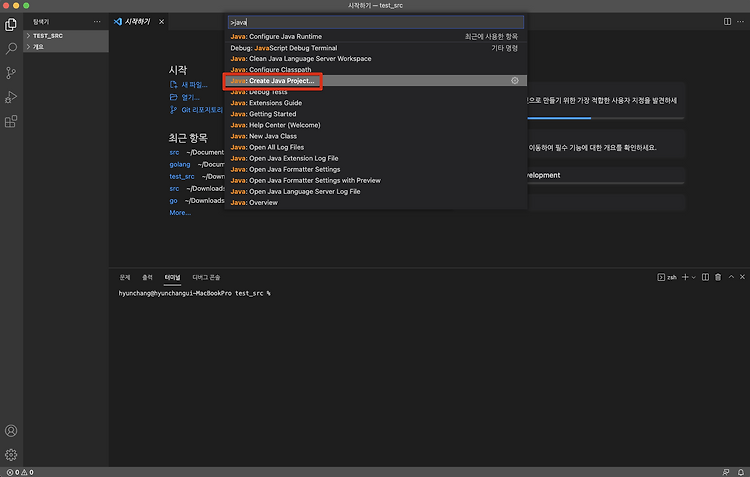Open the Run and Debug view
Image resolution: width=750 pixels, height=477 pixels.
tap(11, 97)
